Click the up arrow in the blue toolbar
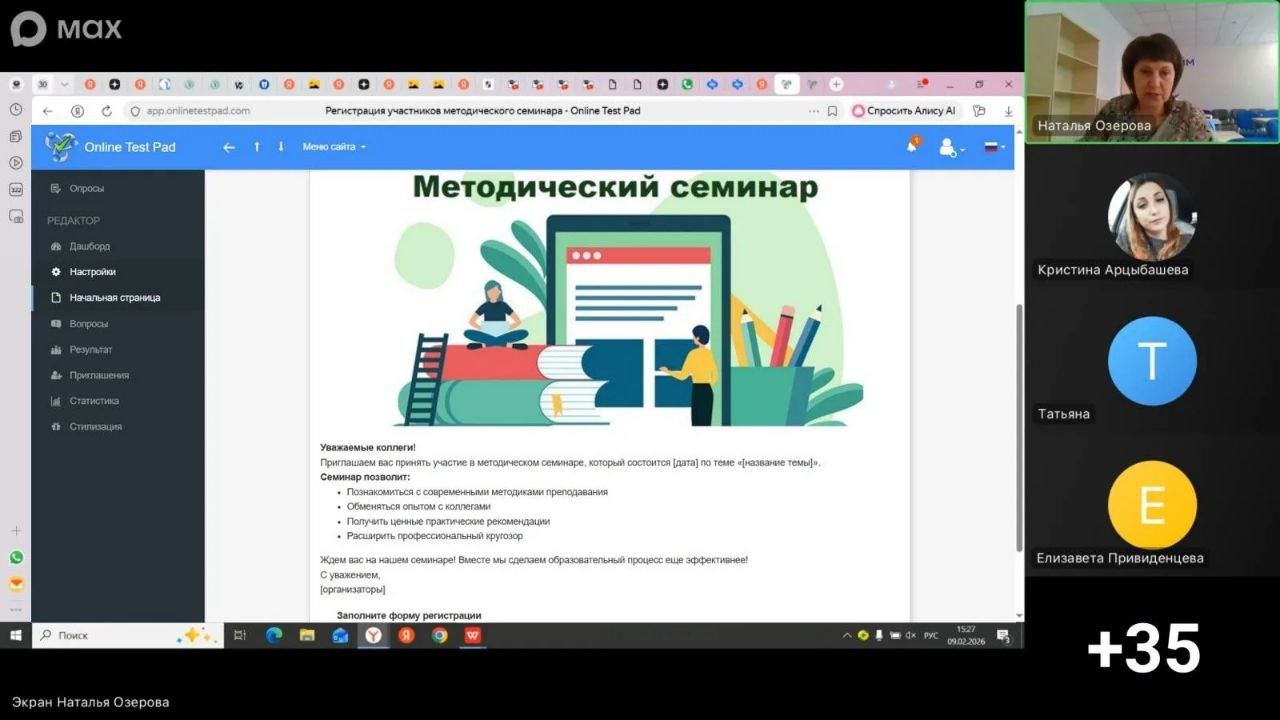This screenshot has width=1280, height=720. tap(257, 147)
